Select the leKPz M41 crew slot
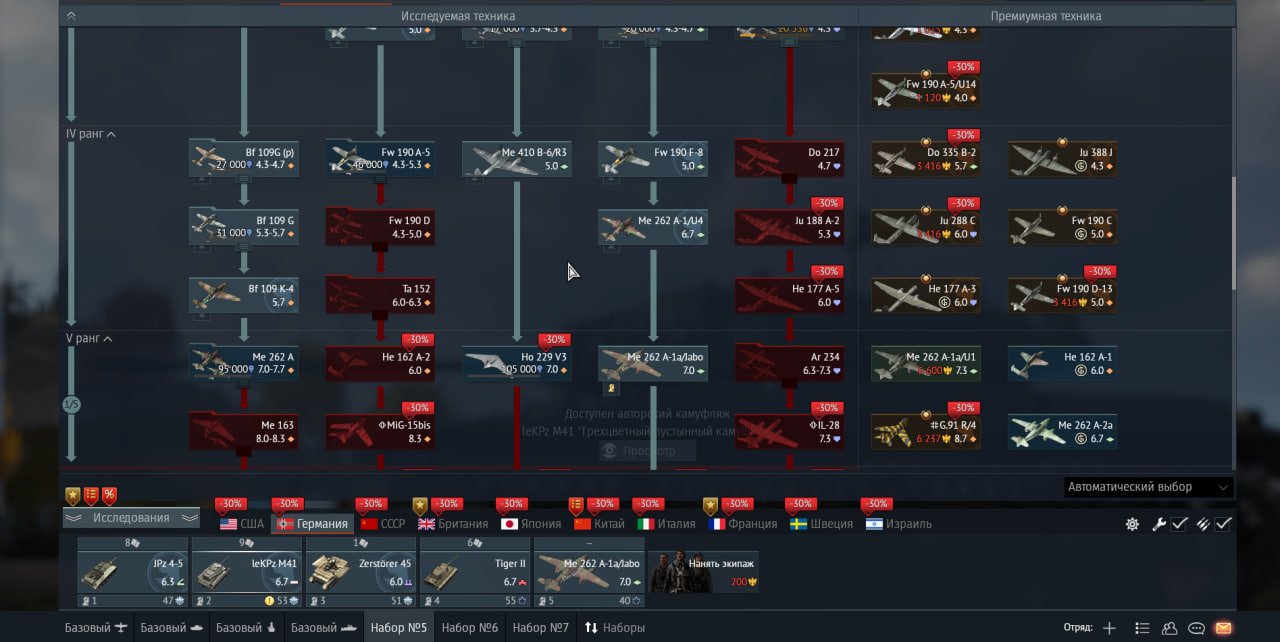The width and height of the screenshot is (1280, 642). pyautogui.click(x=247, y=572)
